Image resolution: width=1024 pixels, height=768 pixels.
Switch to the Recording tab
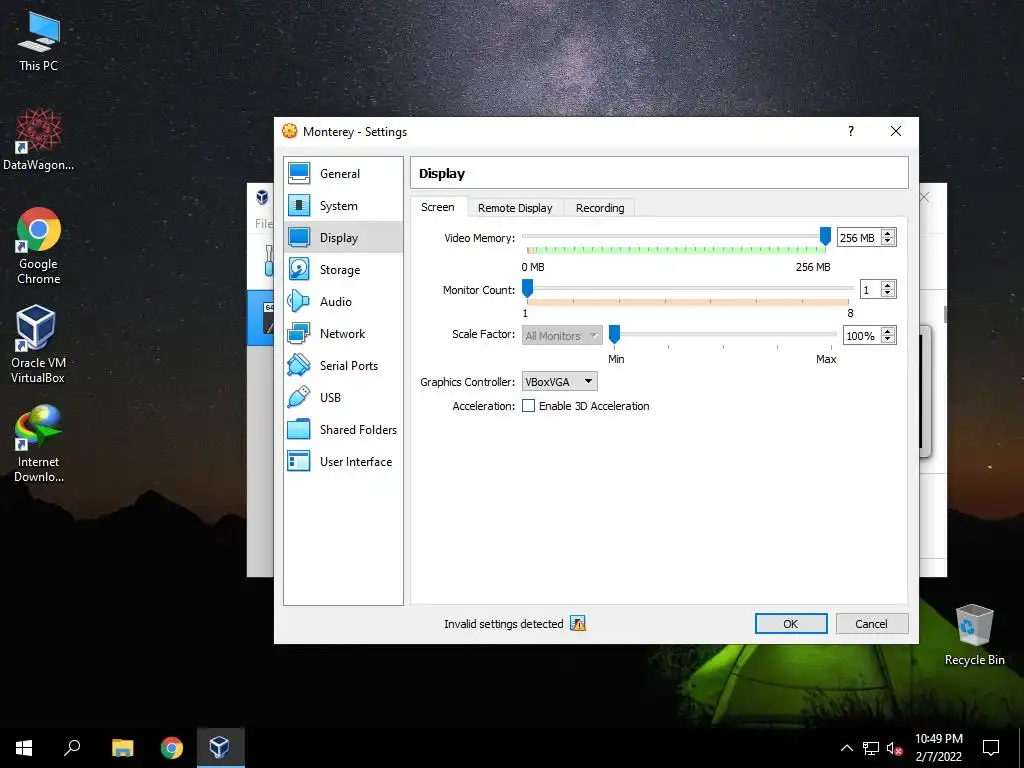(x=600, y=208)
